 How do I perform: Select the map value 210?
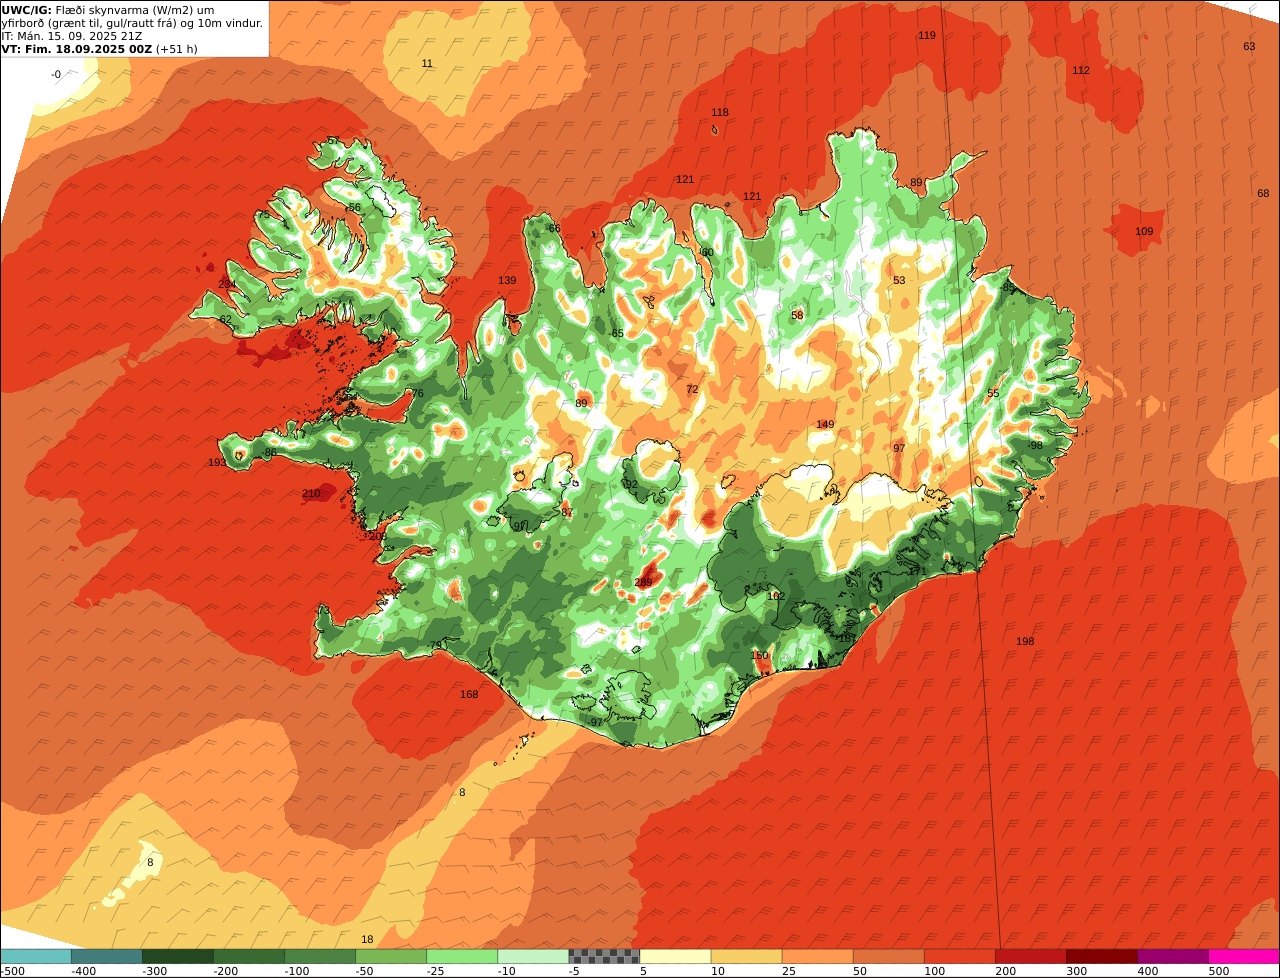[x=311, y=493]
